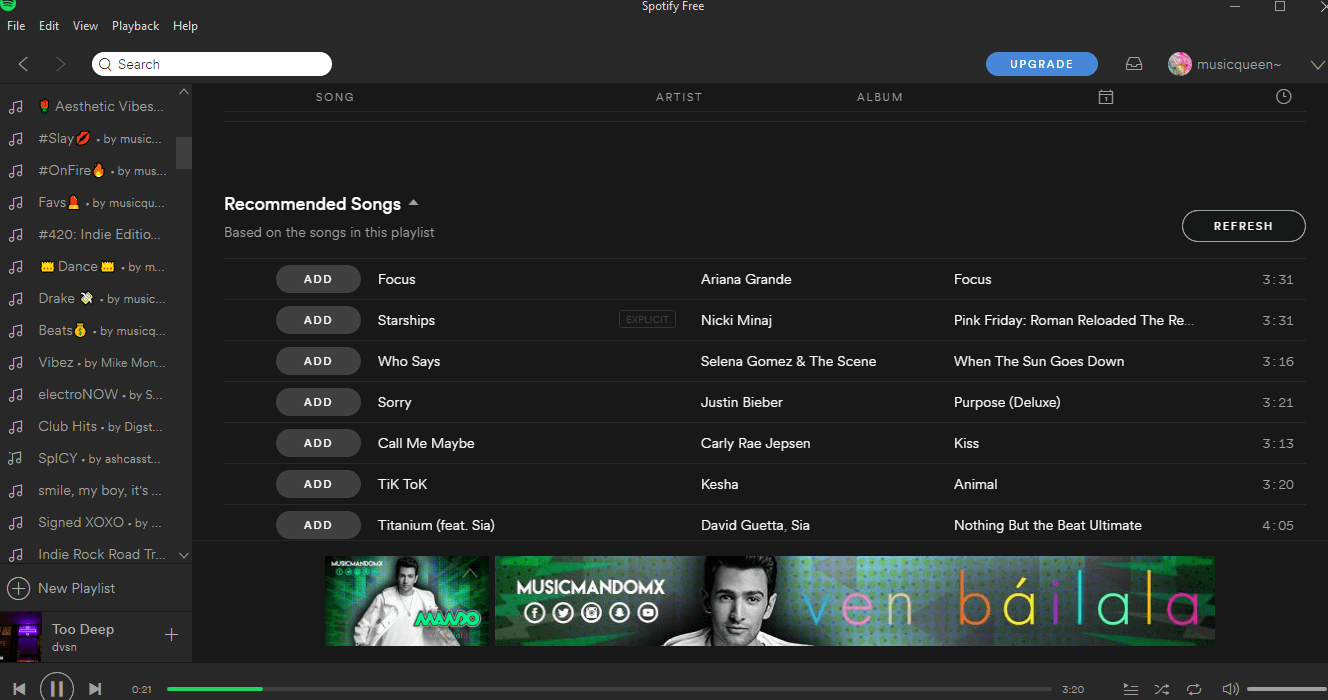Adjust the volume slider
The width and height of the screenshot is (1328, 700).
(x=1286, y=689)
